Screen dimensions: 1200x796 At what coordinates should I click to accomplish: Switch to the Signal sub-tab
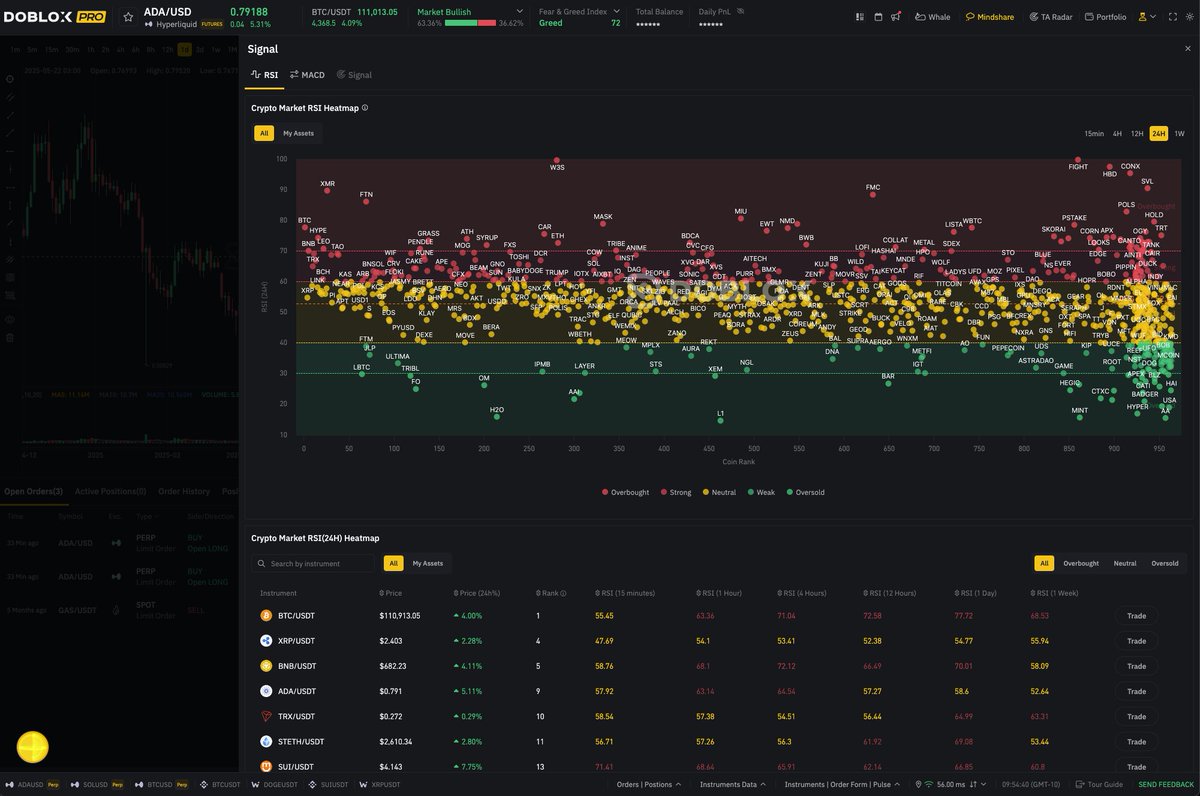click(354, 75)
